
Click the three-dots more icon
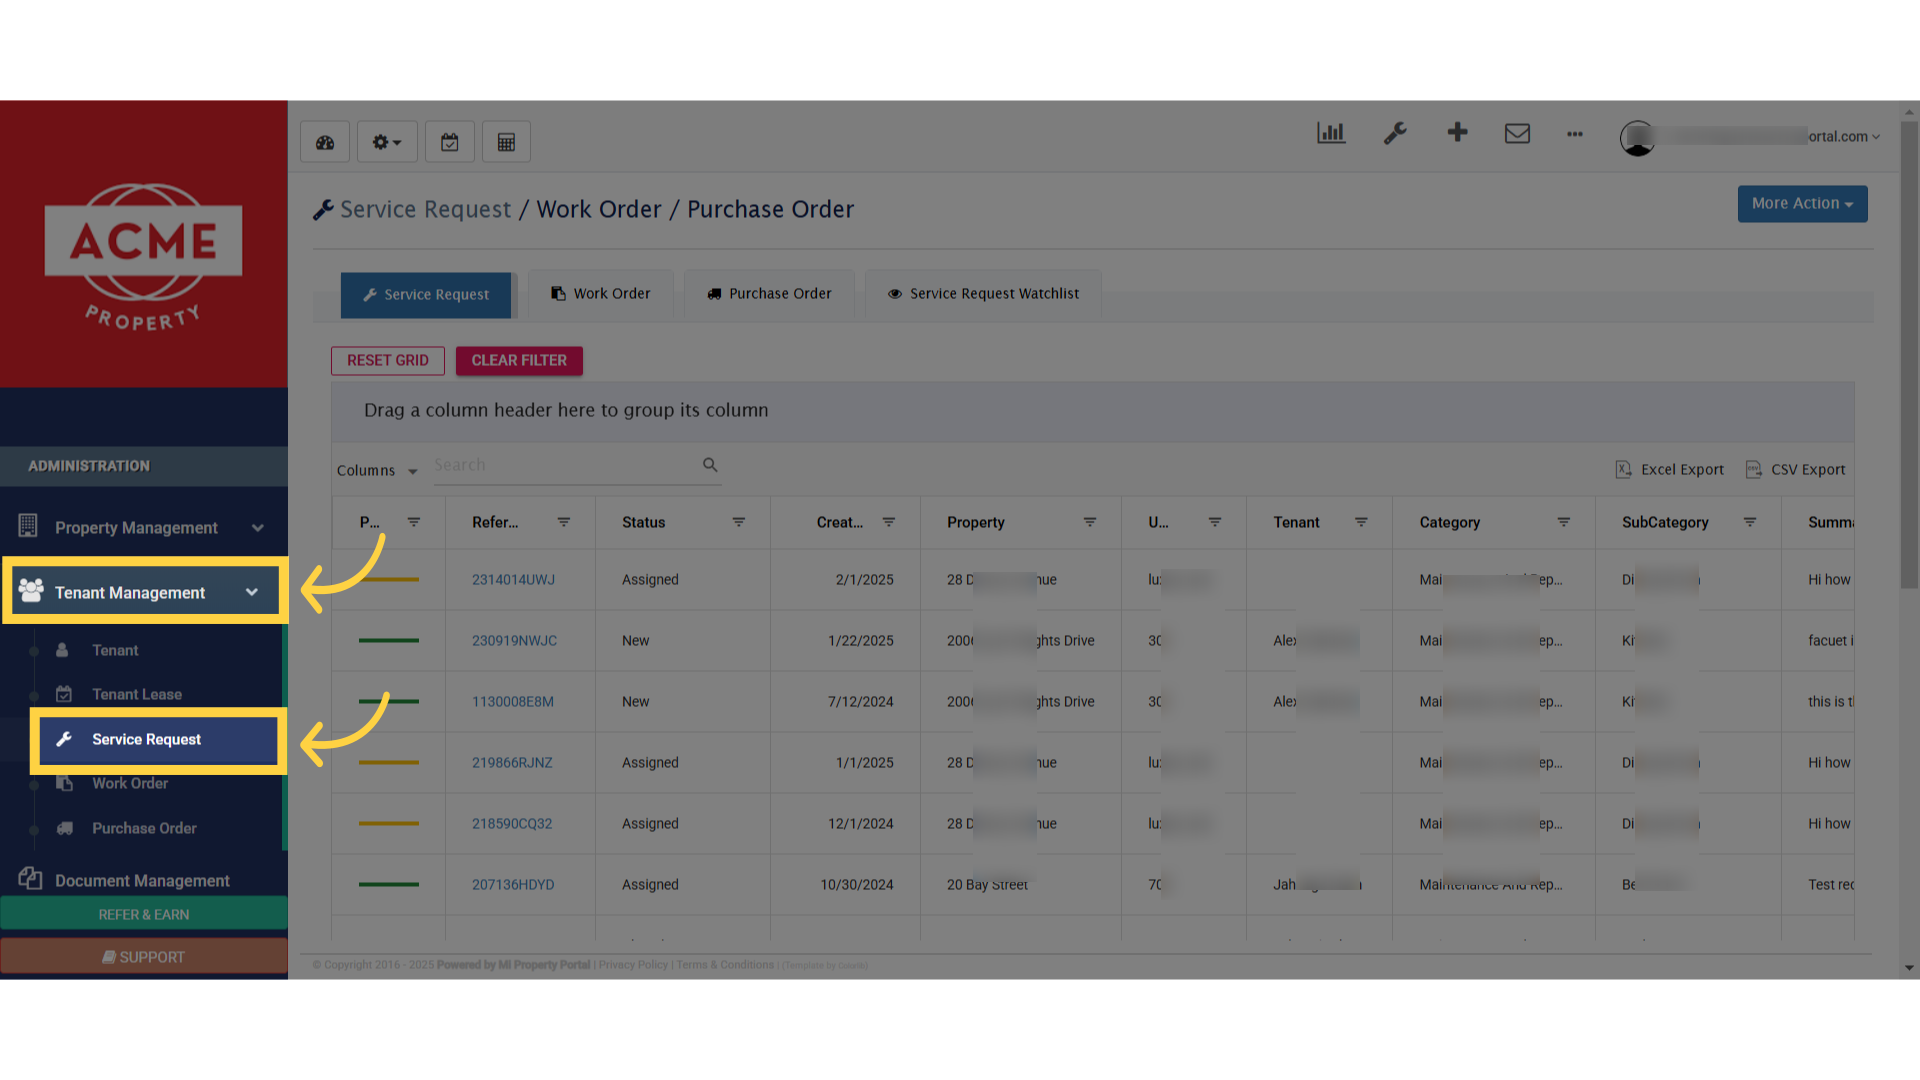click(1575, 134)
